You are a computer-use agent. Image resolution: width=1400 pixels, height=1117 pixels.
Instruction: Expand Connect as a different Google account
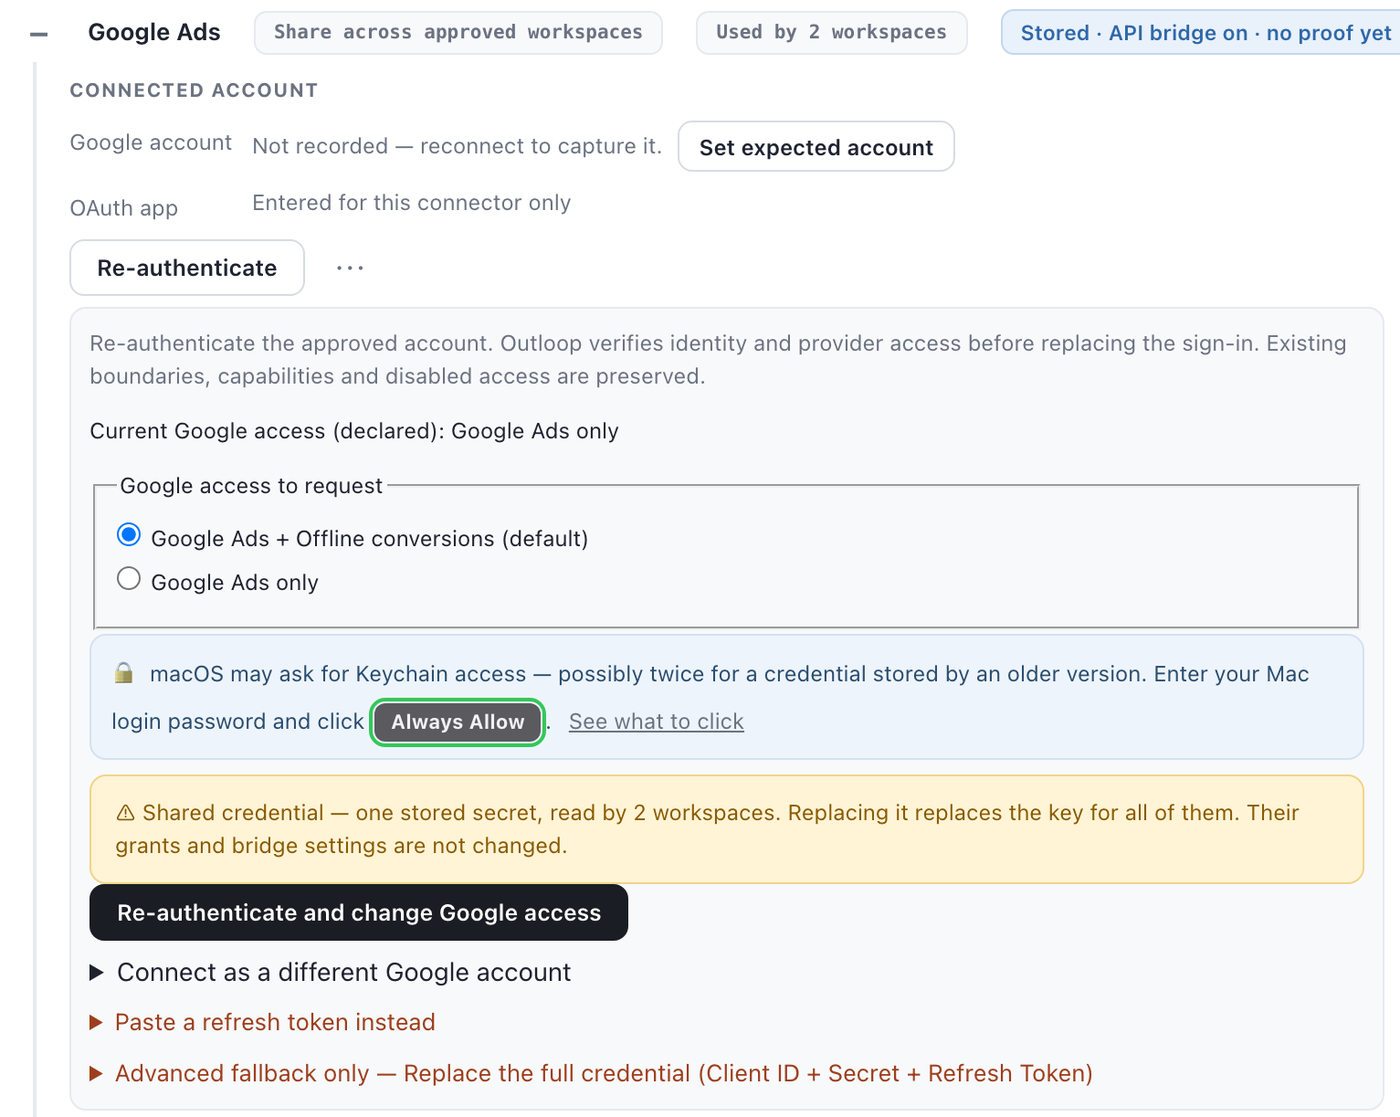coord(330,972)
